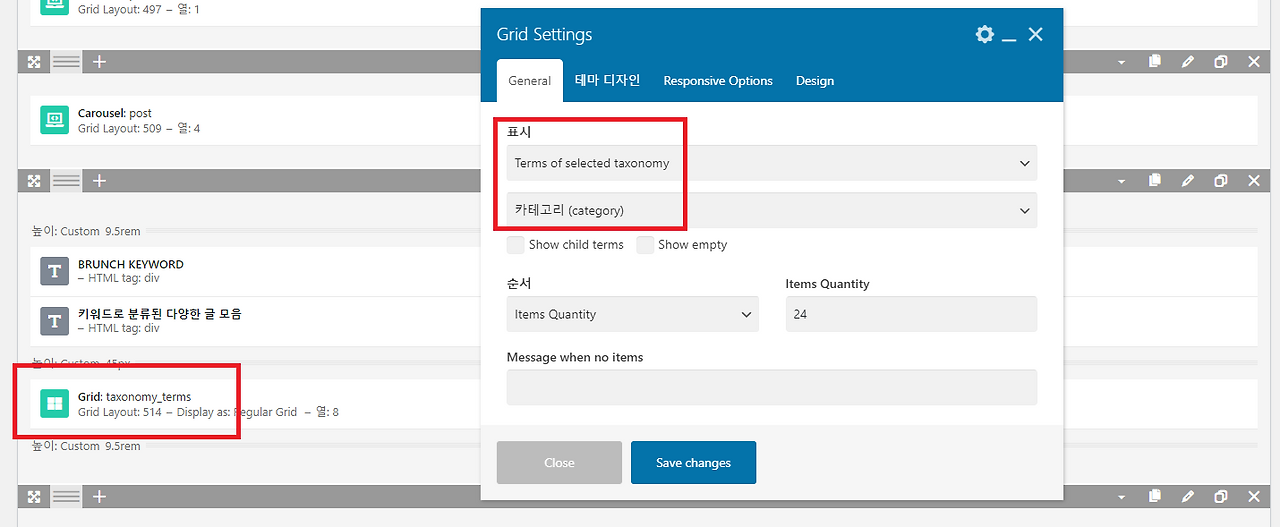Select the Carousel: post element title
The image size is (1280, 527).
(115, 113)
